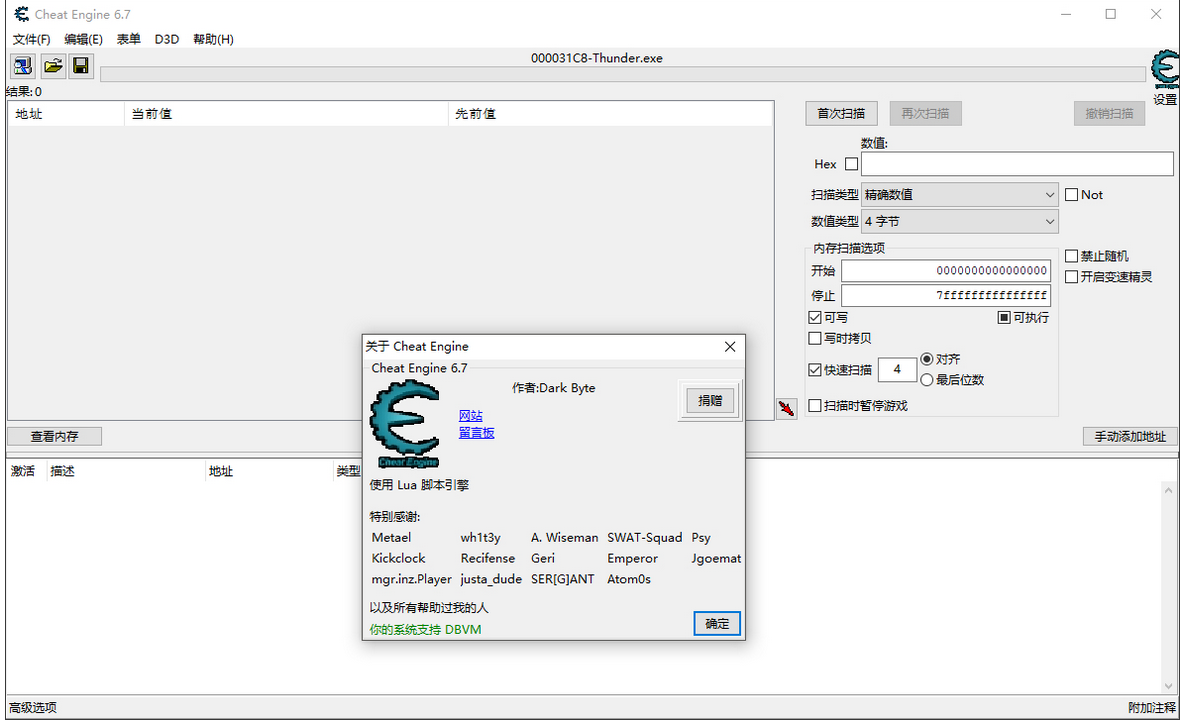Image resolution: width=1180 pixels, height=721 pixels.
Task: Click the 数值 input field
Action: [1017, 163]
